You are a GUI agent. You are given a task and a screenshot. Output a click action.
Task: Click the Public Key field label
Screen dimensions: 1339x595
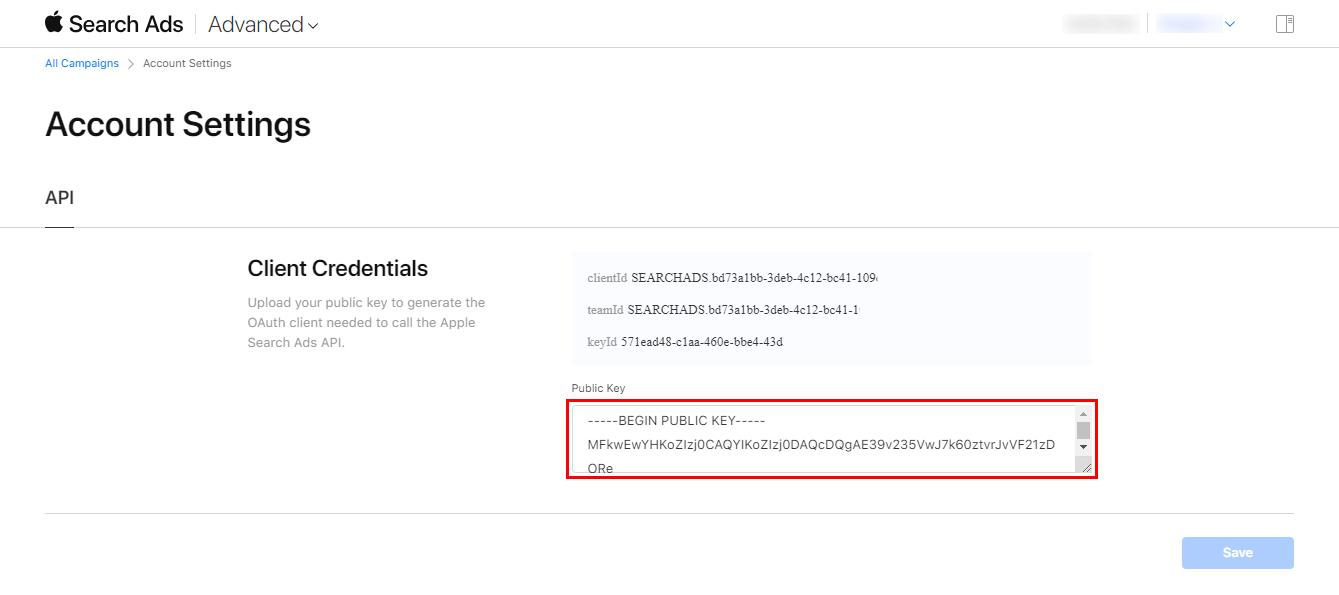pos(598,388)
